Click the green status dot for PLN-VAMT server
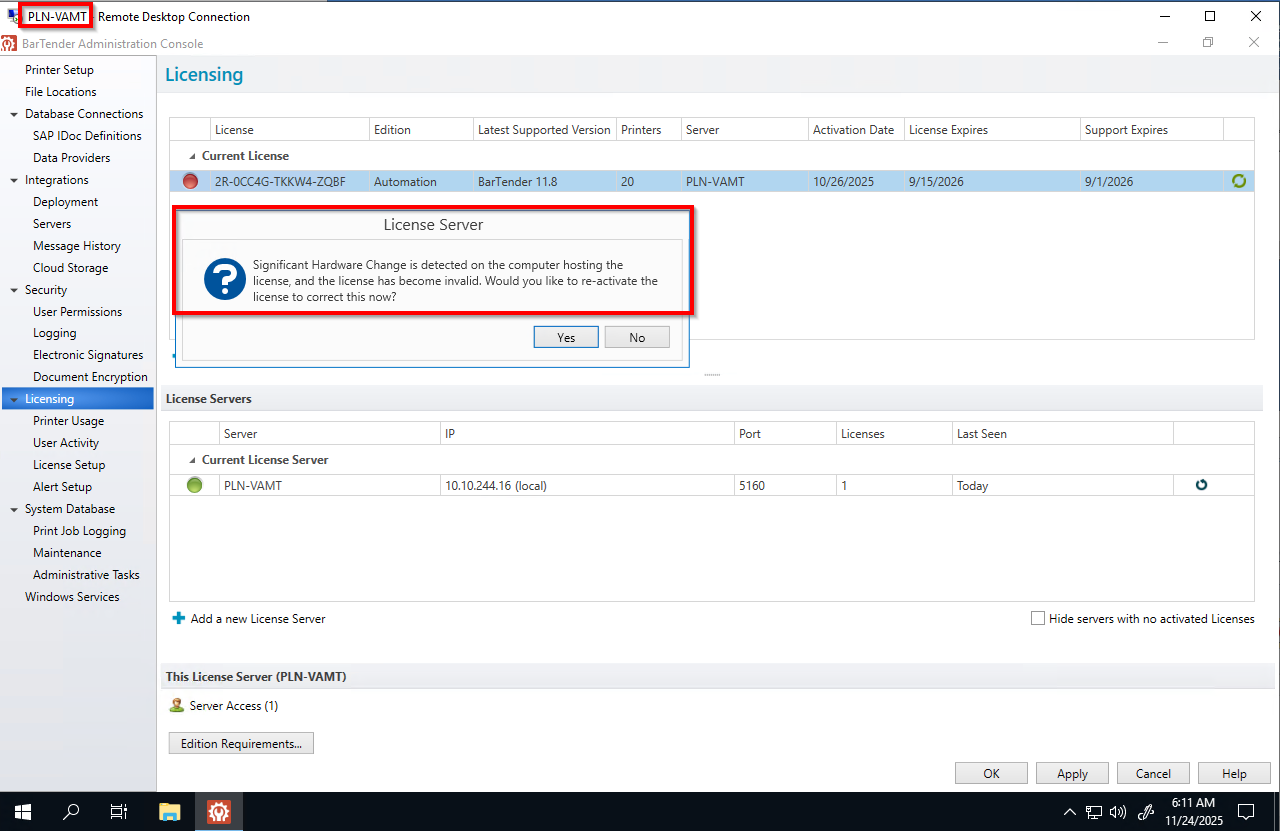Screen dimensions: 1280x831 194,485
